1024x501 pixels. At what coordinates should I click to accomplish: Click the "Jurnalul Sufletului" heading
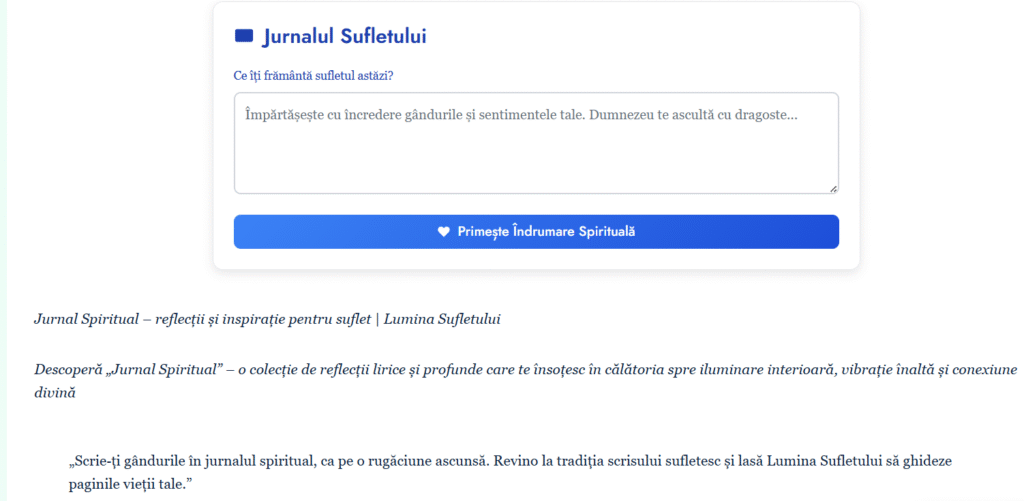point(344,37)
